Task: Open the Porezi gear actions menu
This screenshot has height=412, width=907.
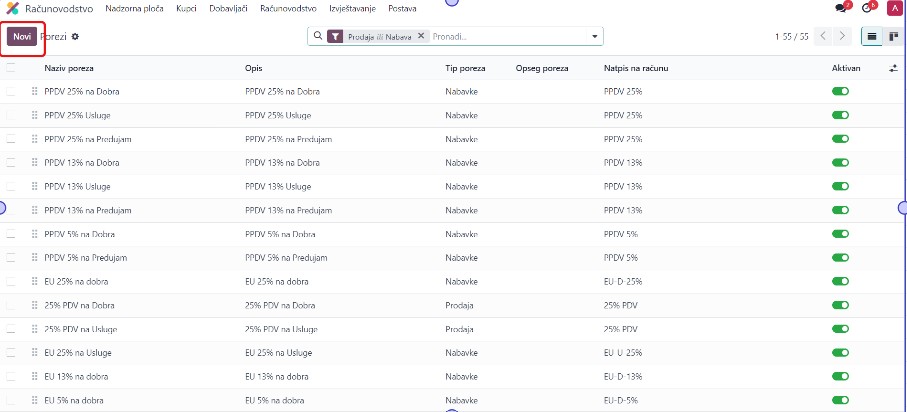Action: tap(75, 36)
